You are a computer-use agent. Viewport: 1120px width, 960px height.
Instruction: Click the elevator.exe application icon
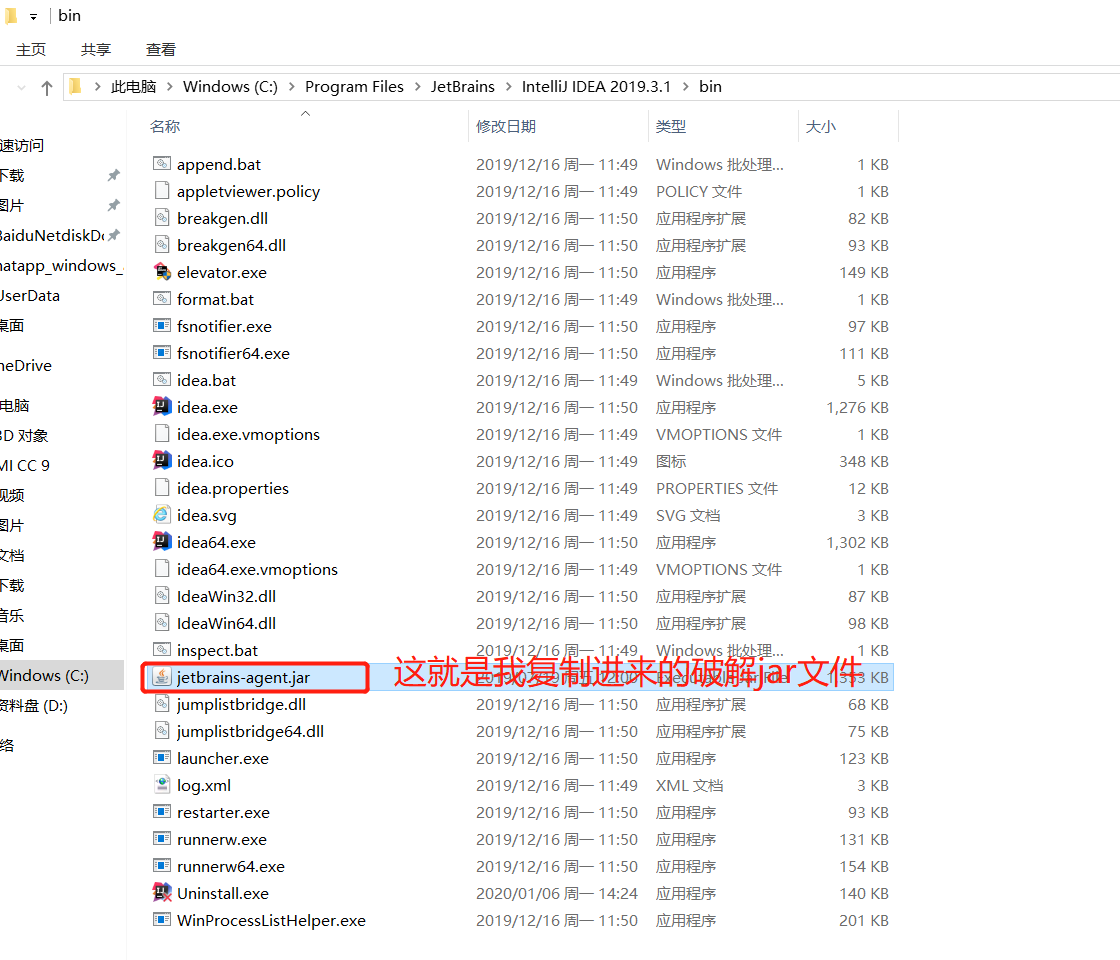(x=162, y=271)
